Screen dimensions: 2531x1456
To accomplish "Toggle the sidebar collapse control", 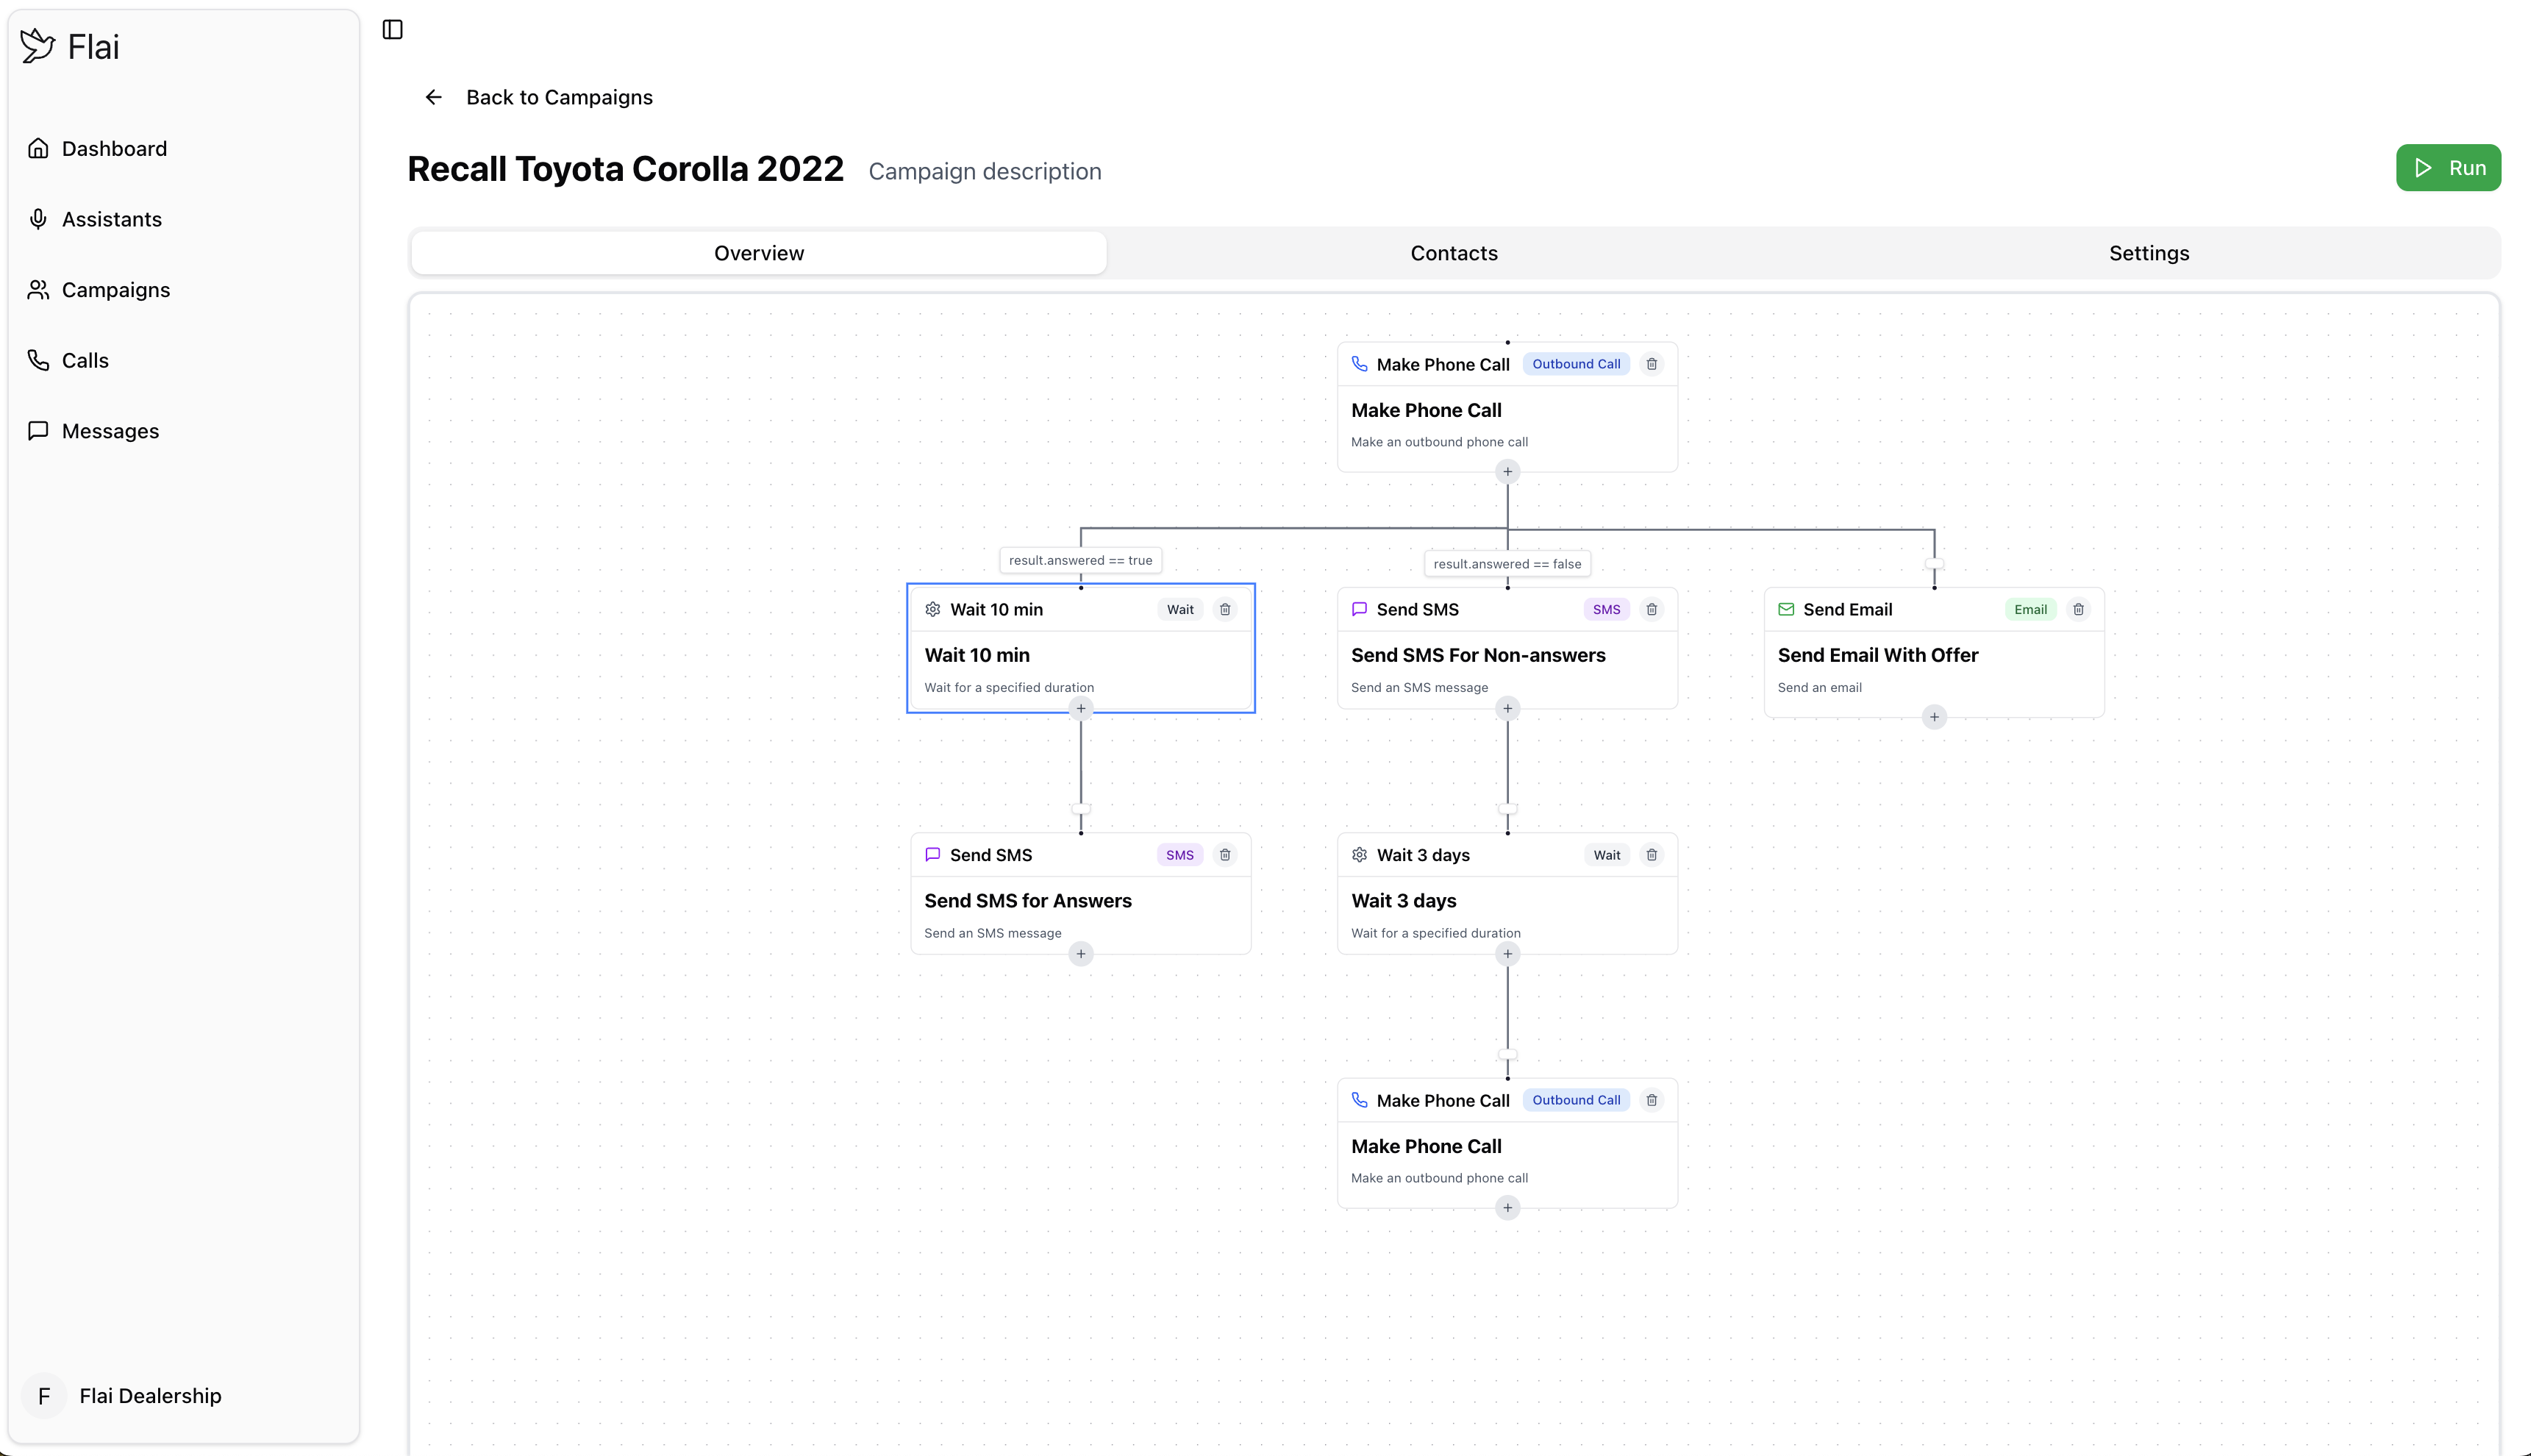I will 392,29.
